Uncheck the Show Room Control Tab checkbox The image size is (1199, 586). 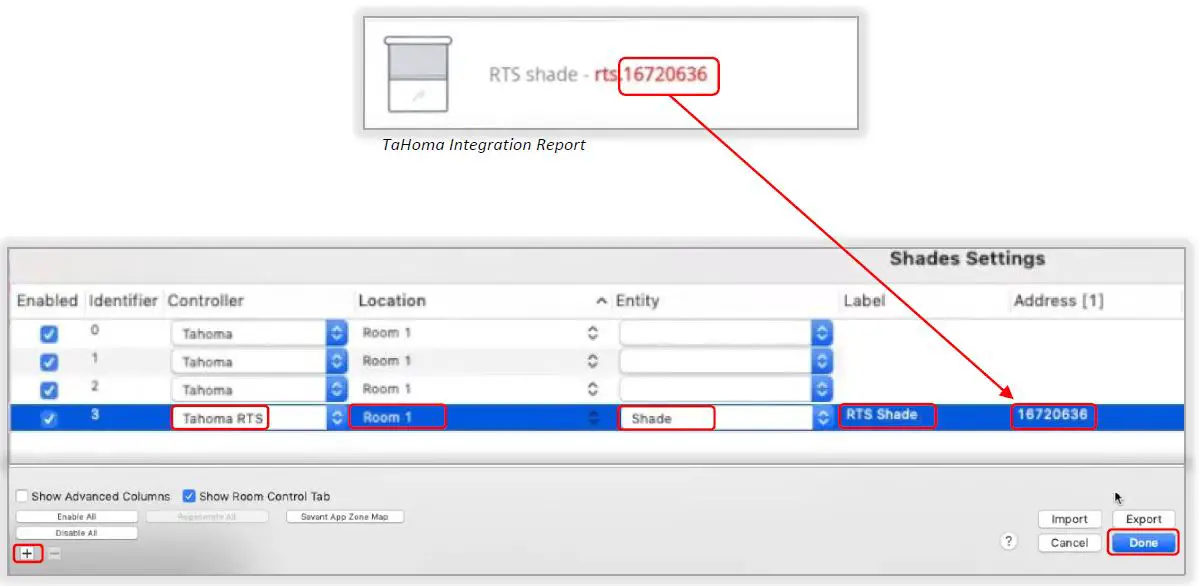pos(189,495)
